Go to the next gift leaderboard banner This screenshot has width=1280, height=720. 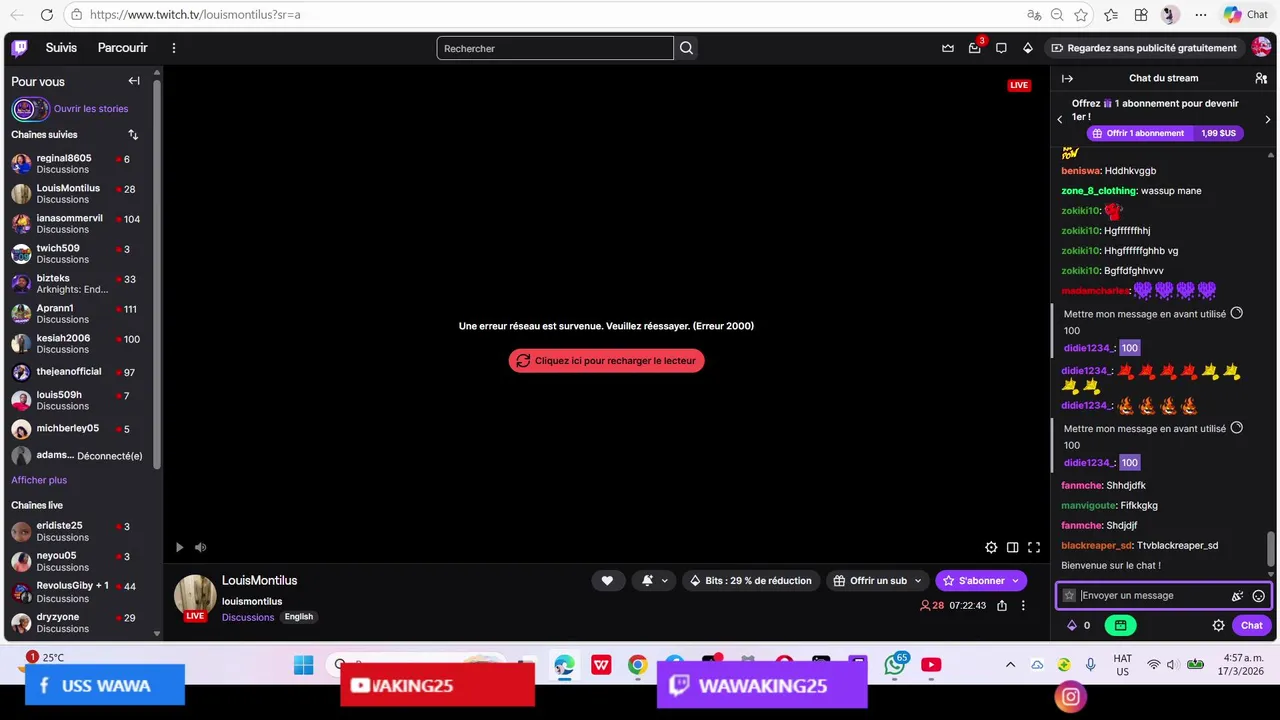coord(1268,119)
